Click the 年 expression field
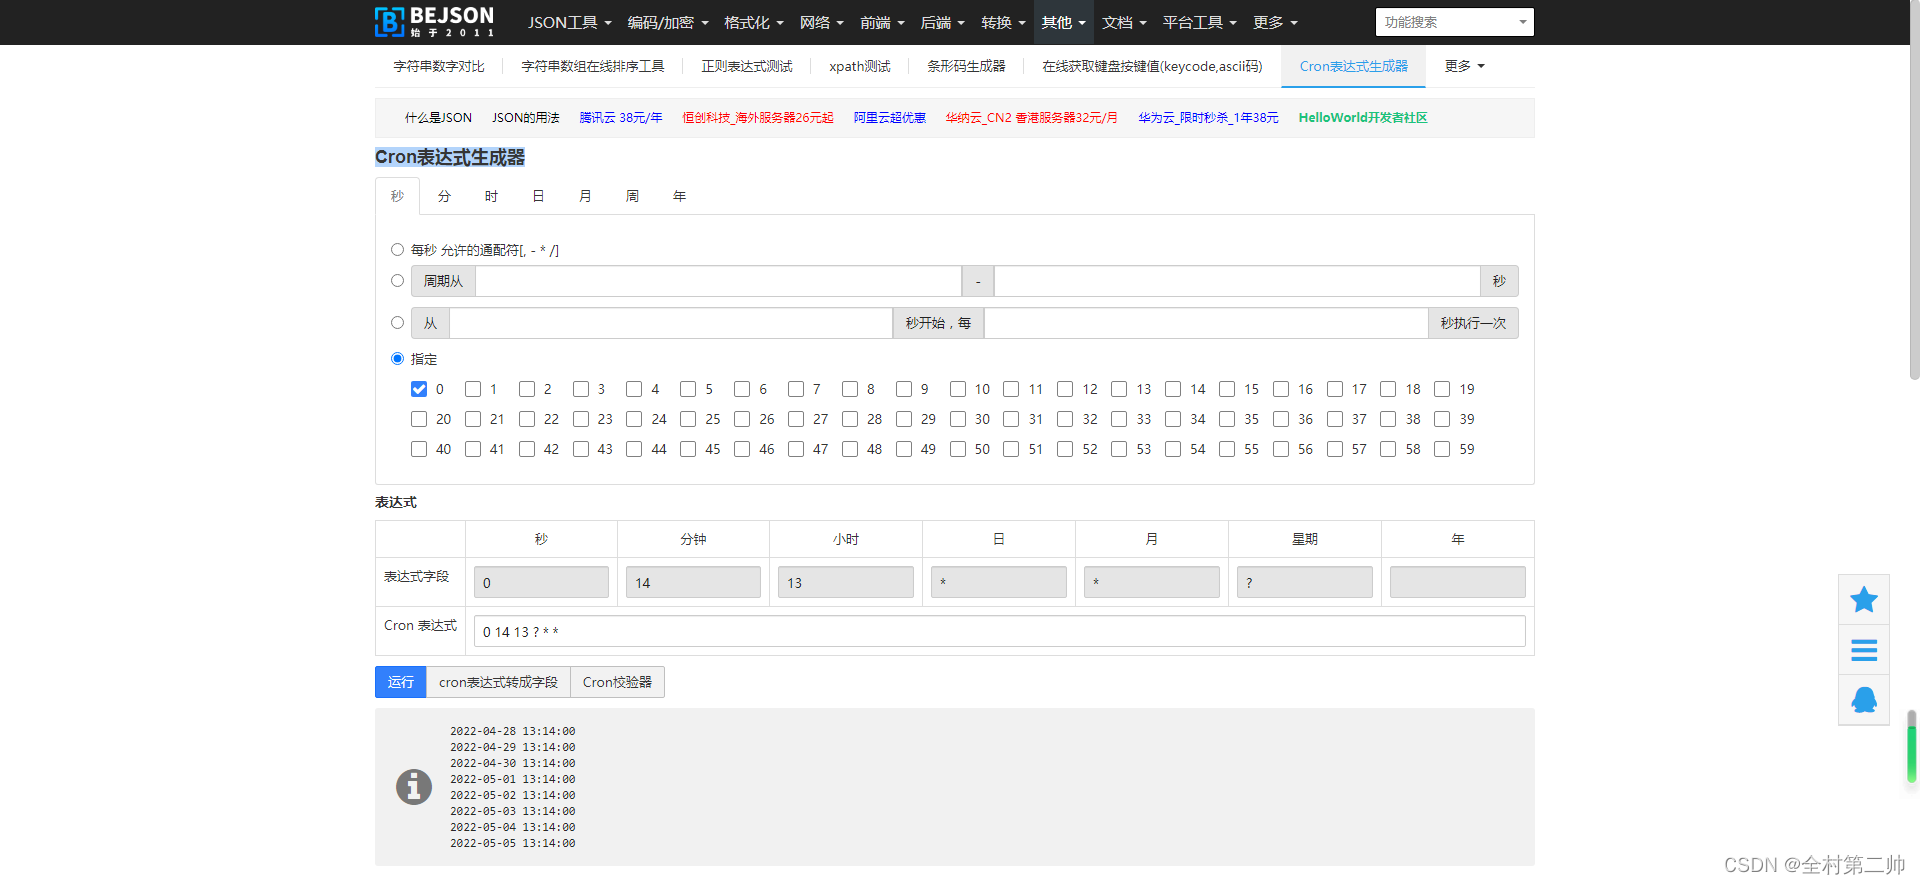 pos(1457,582)
